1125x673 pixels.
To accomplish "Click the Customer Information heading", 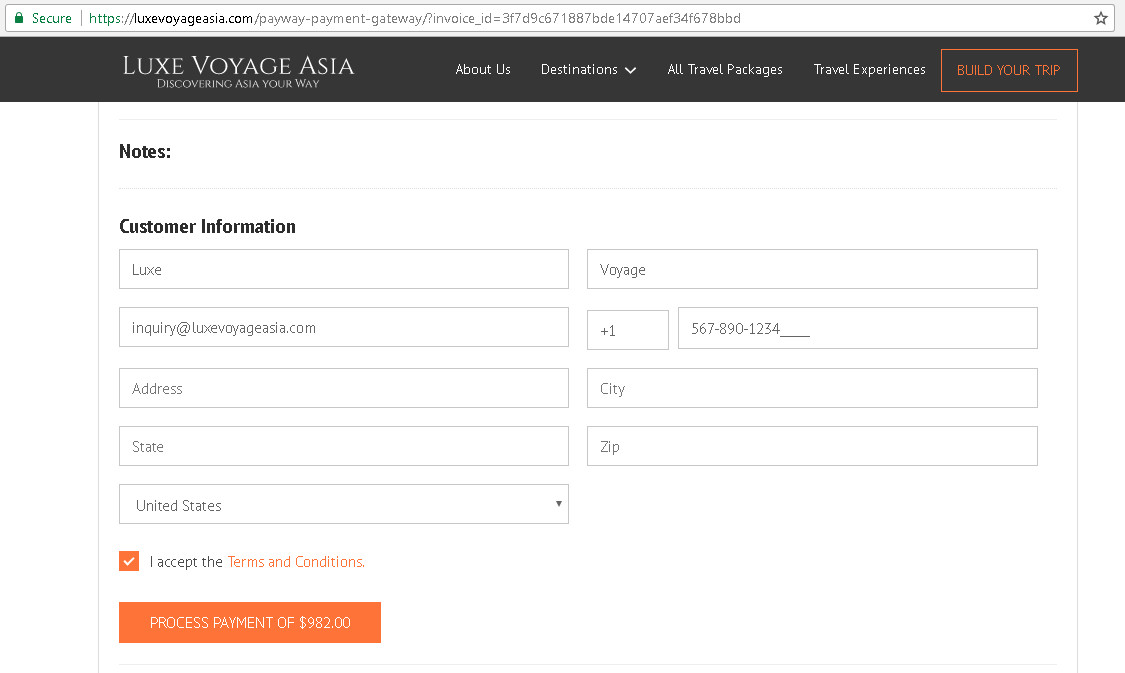I will 207,227.
